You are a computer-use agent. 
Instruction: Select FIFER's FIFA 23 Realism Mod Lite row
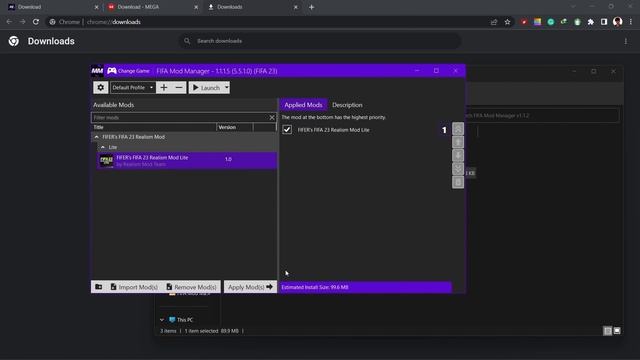pos(187,160)
